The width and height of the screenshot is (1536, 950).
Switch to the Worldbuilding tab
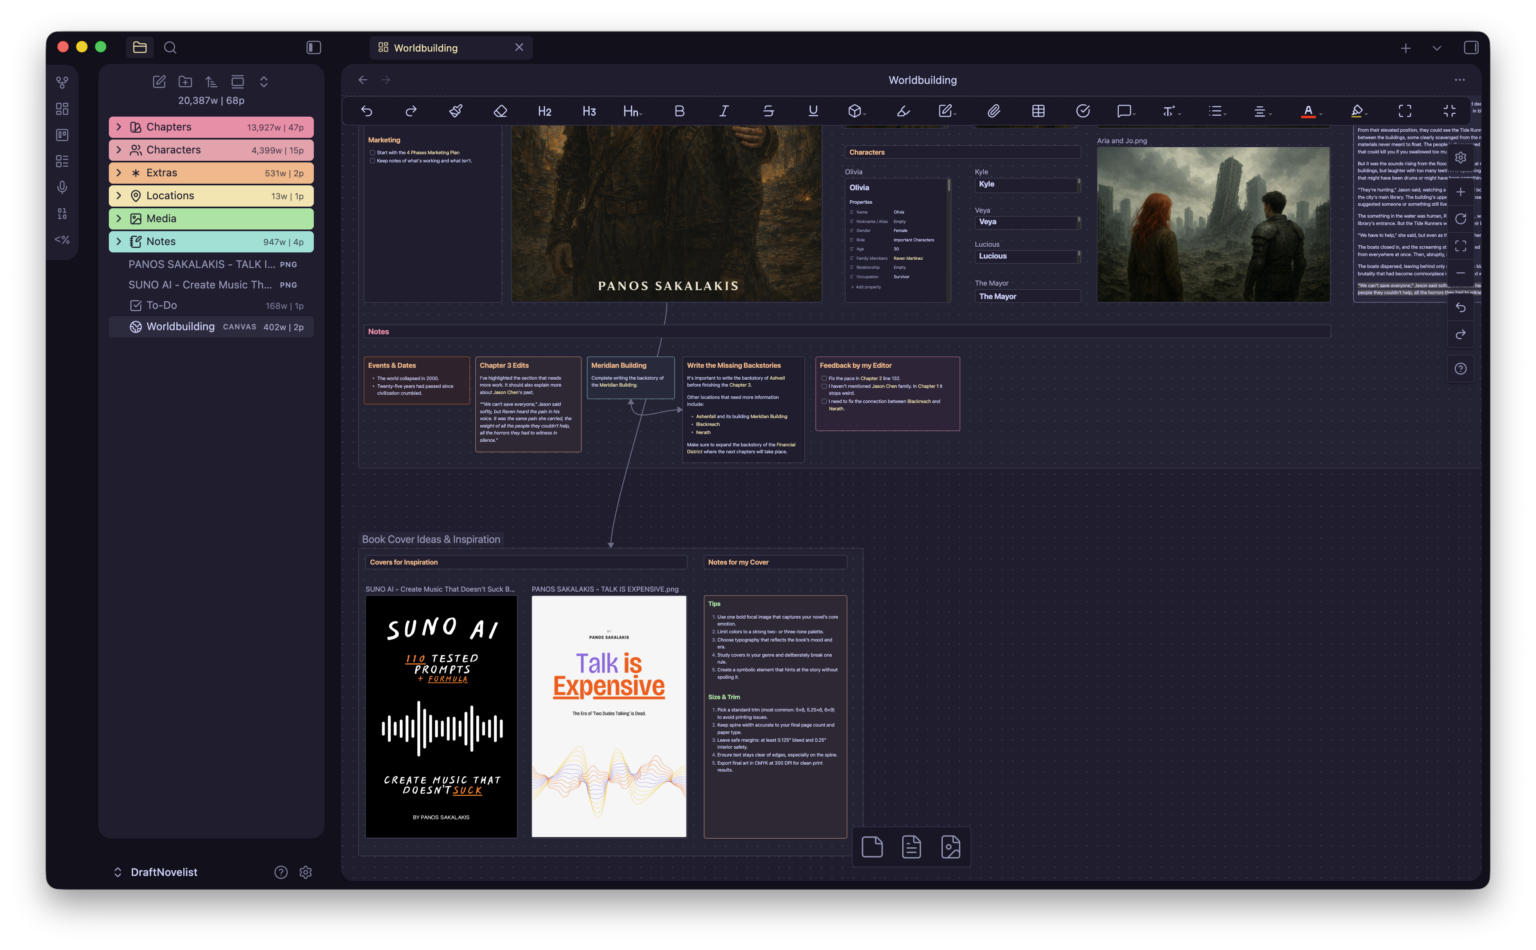(x=424, y=47)
